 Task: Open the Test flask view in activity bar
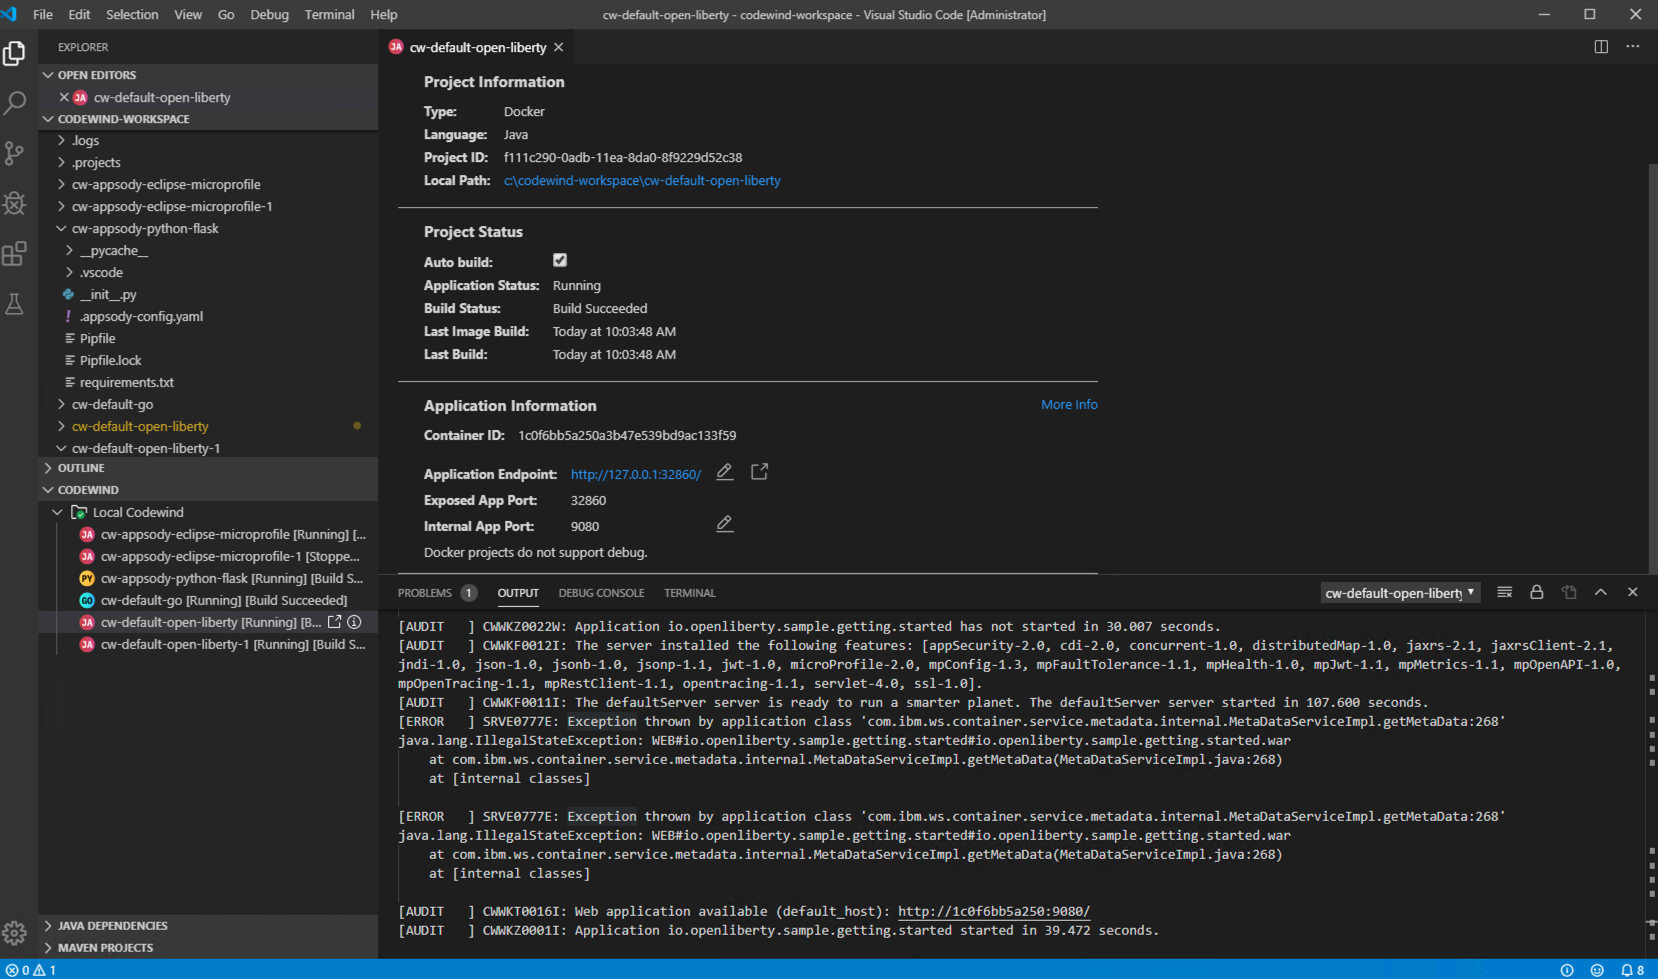tap(15, 303)
